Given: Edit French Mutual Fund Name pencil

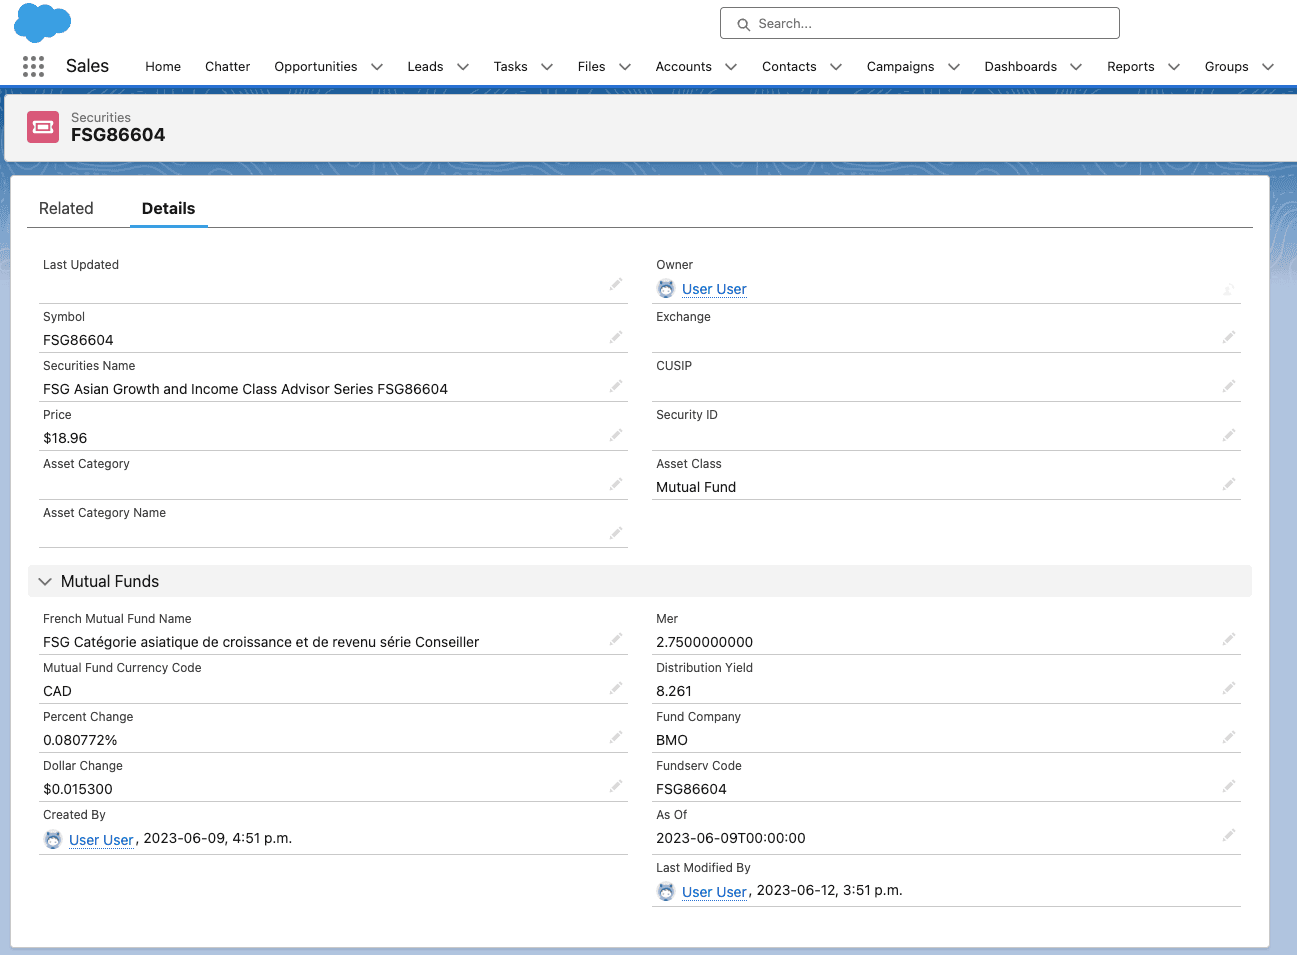Looking at the screenshot, I should 616,639.
